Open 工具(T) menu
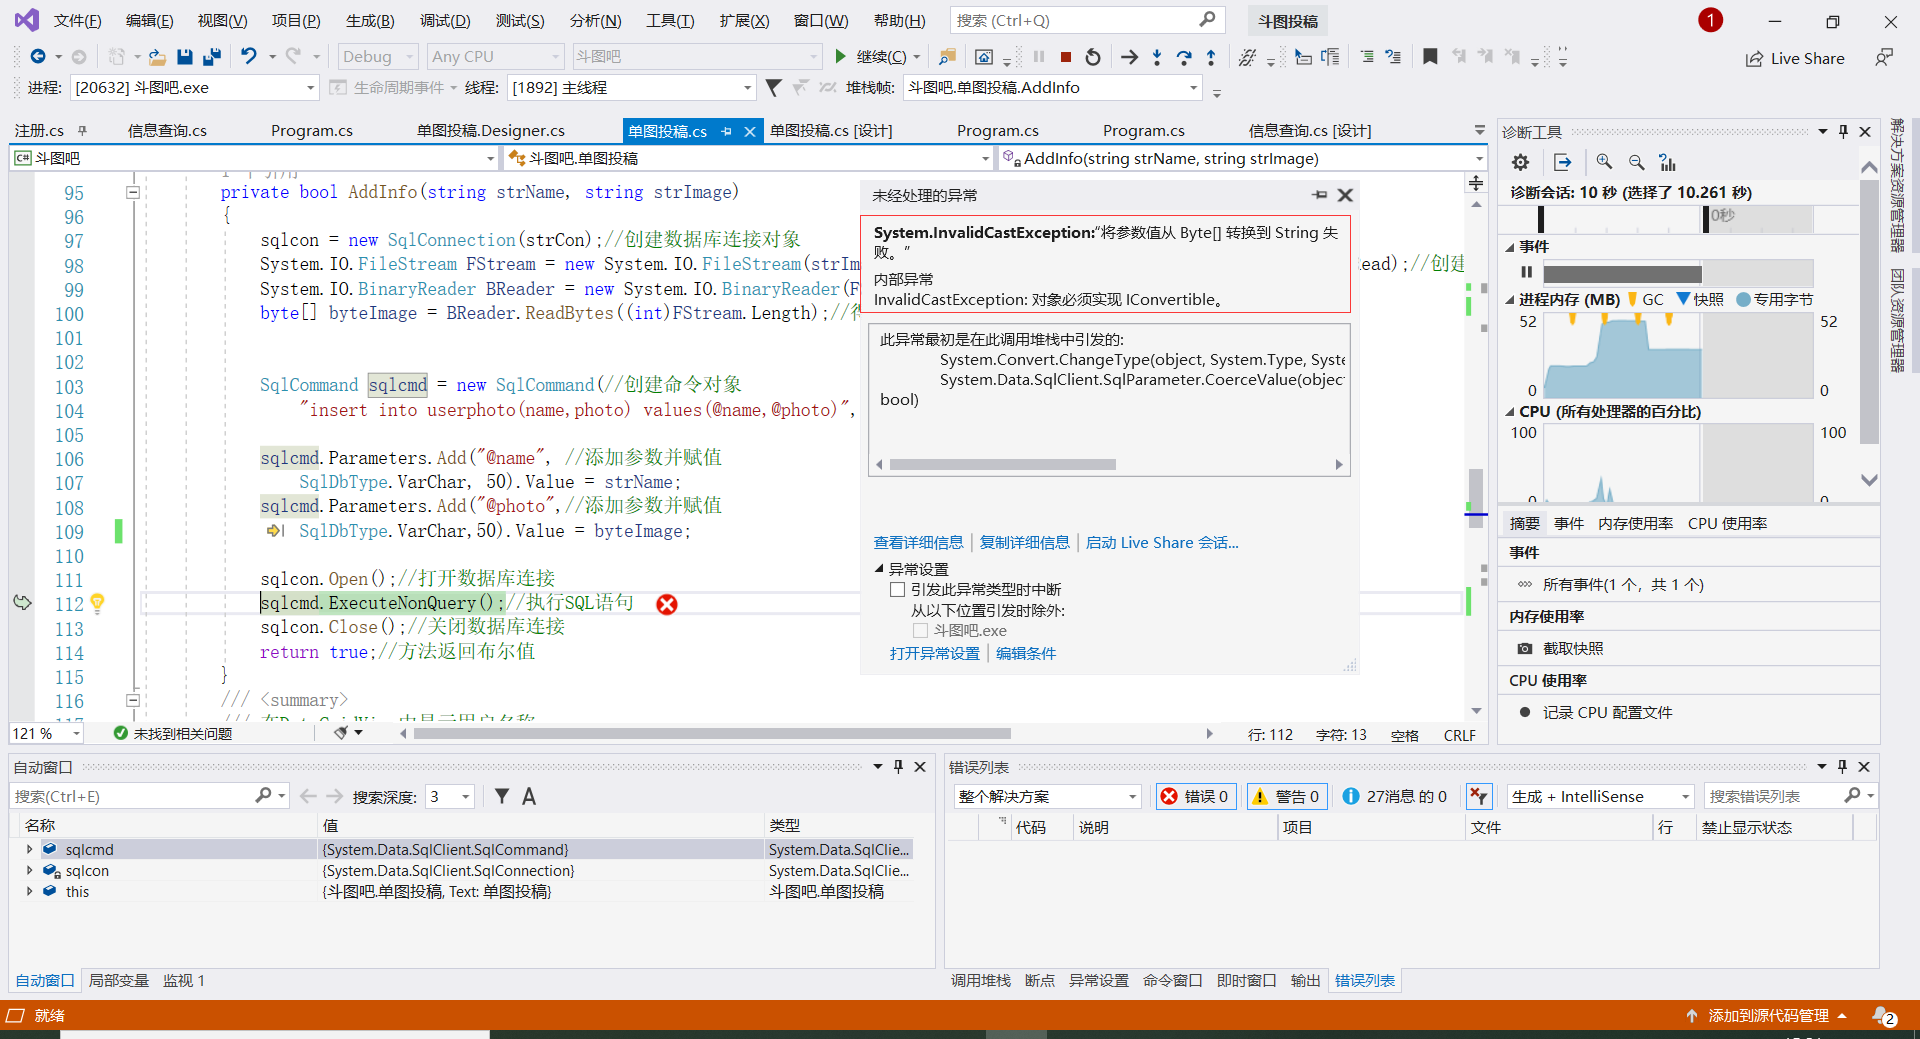The width and height of the screenshot is (1920, 1039). coord(670,21)
